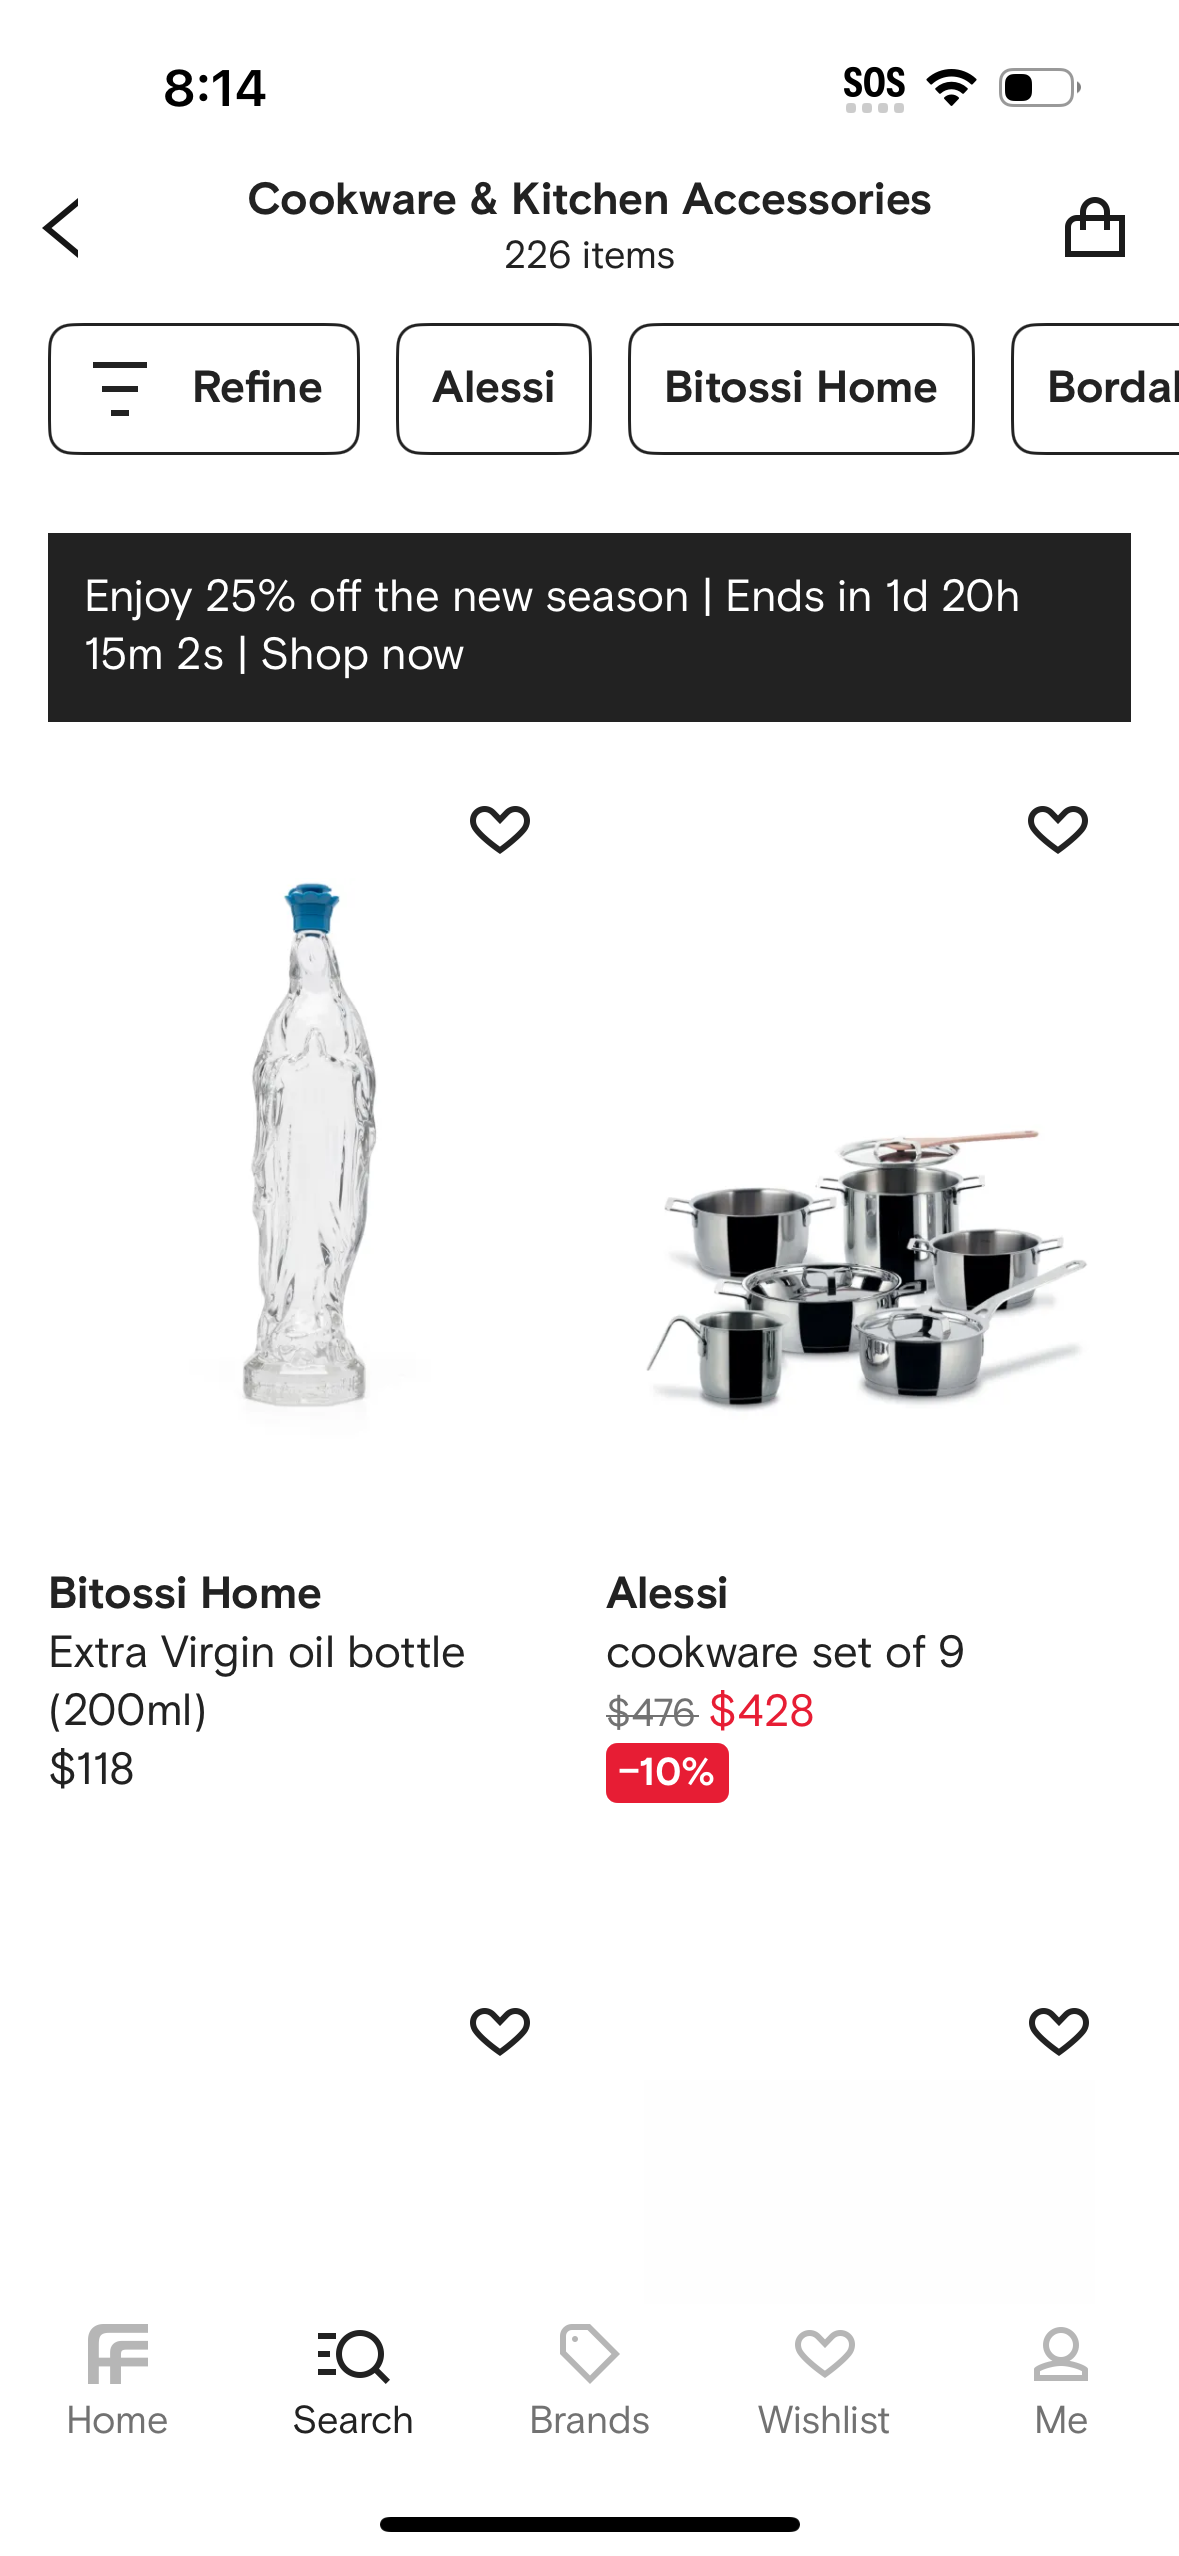This screenshot has width=1179, height=2556.
Task: Wishlist the Alessi cookware set heart
Action: point(1057,829)
